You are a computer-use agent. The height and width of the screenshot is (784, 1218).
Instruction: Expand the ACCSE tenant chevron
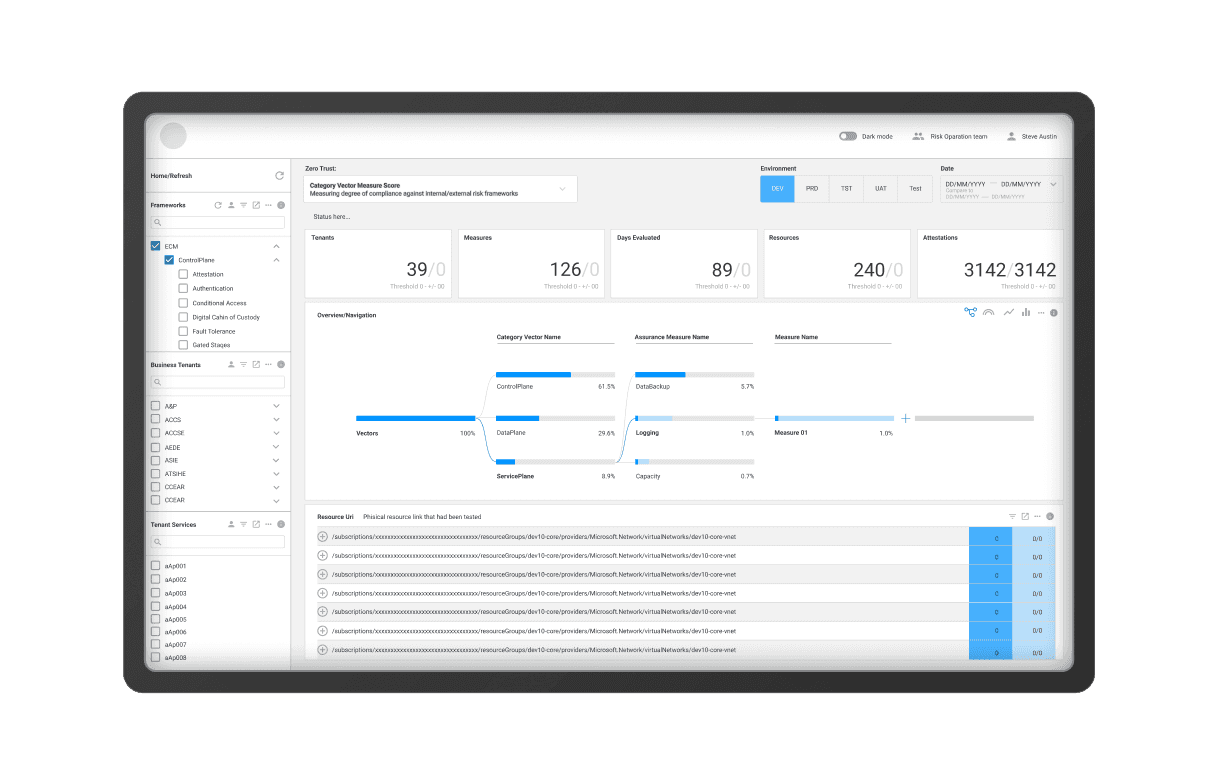pyautogui.click(x=276, y=433)
